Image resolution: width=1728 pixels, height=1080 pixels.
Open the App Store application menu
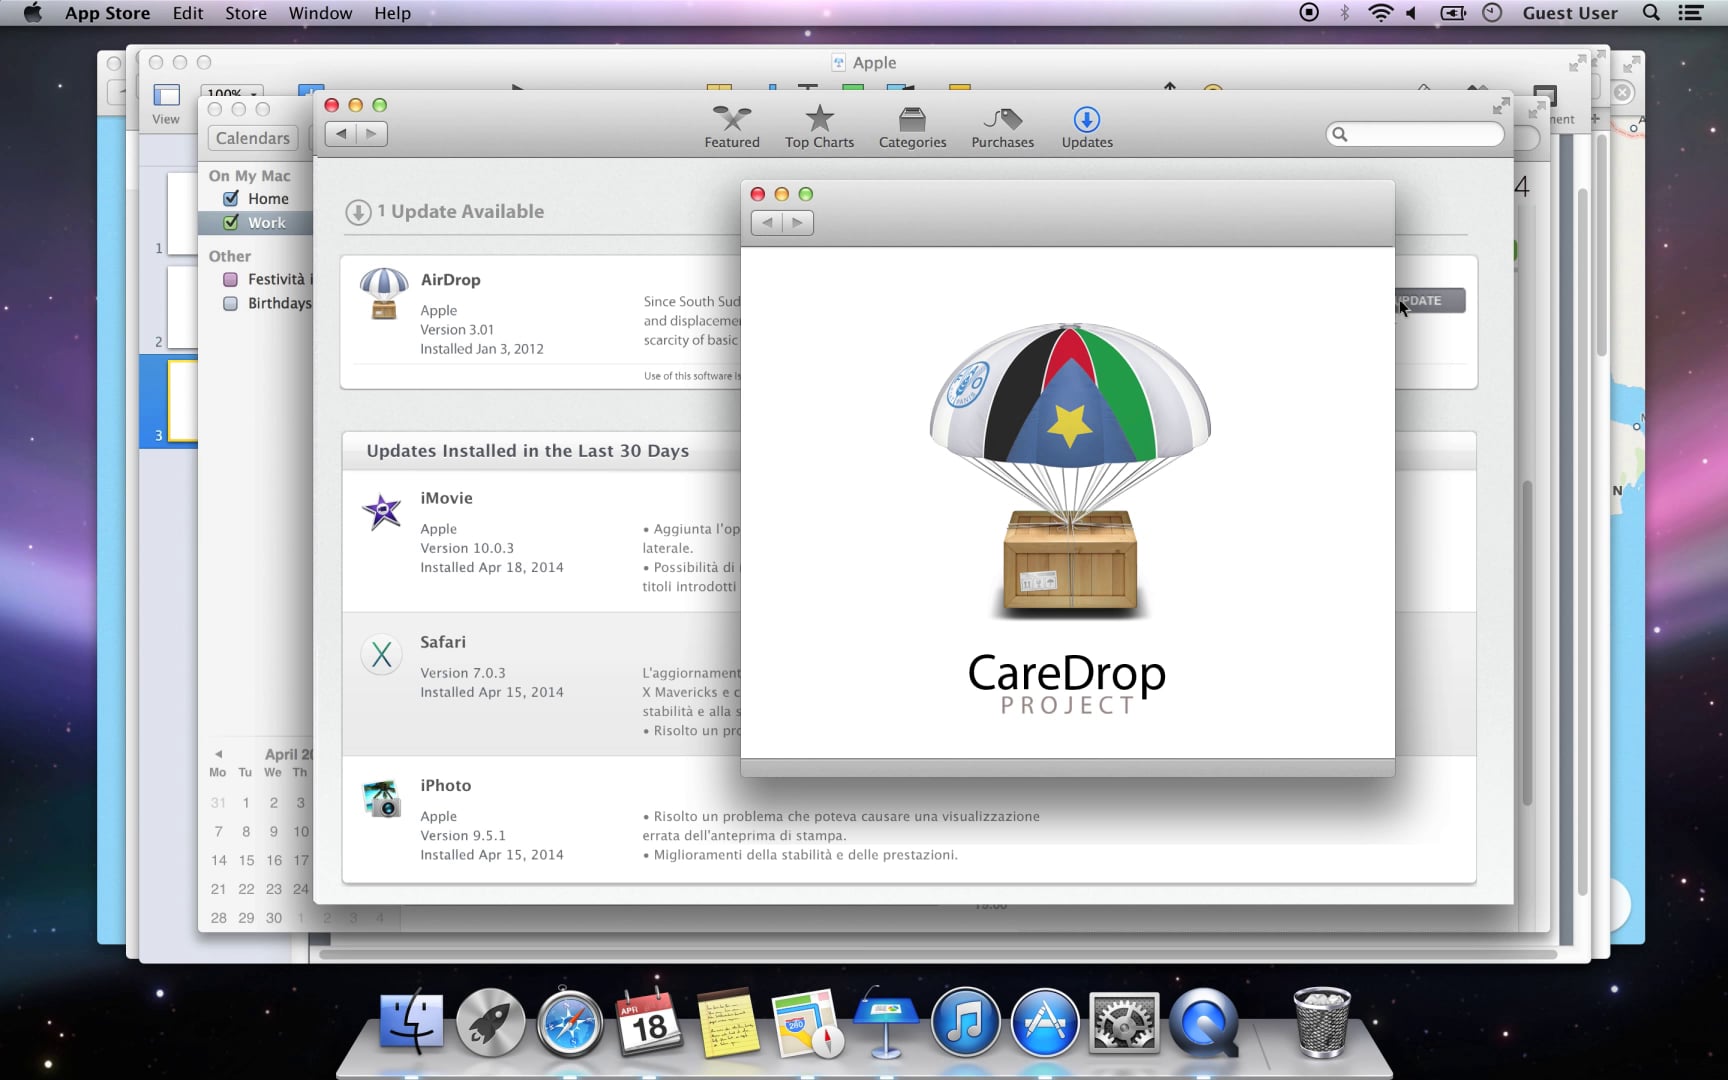click(107, 13)
